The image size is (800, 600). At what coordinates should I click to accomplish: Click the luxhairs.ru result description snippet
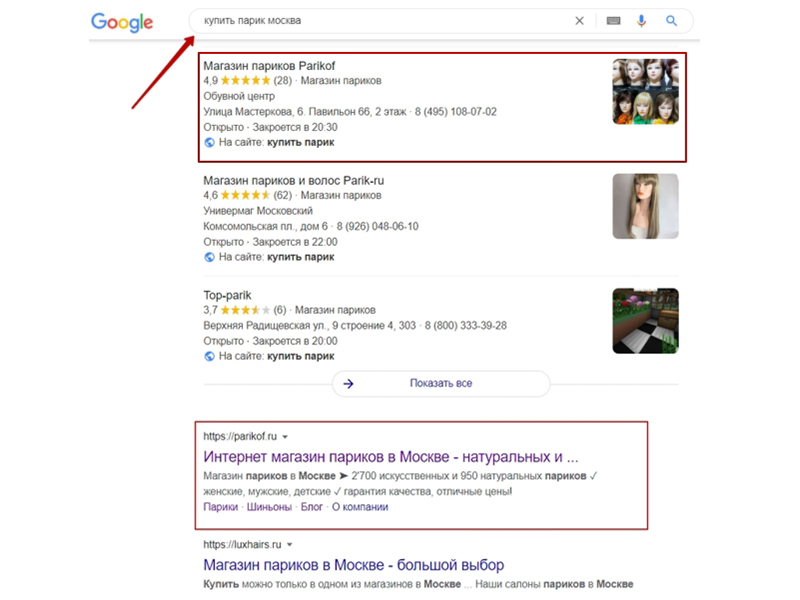click(x=418, y=584)
